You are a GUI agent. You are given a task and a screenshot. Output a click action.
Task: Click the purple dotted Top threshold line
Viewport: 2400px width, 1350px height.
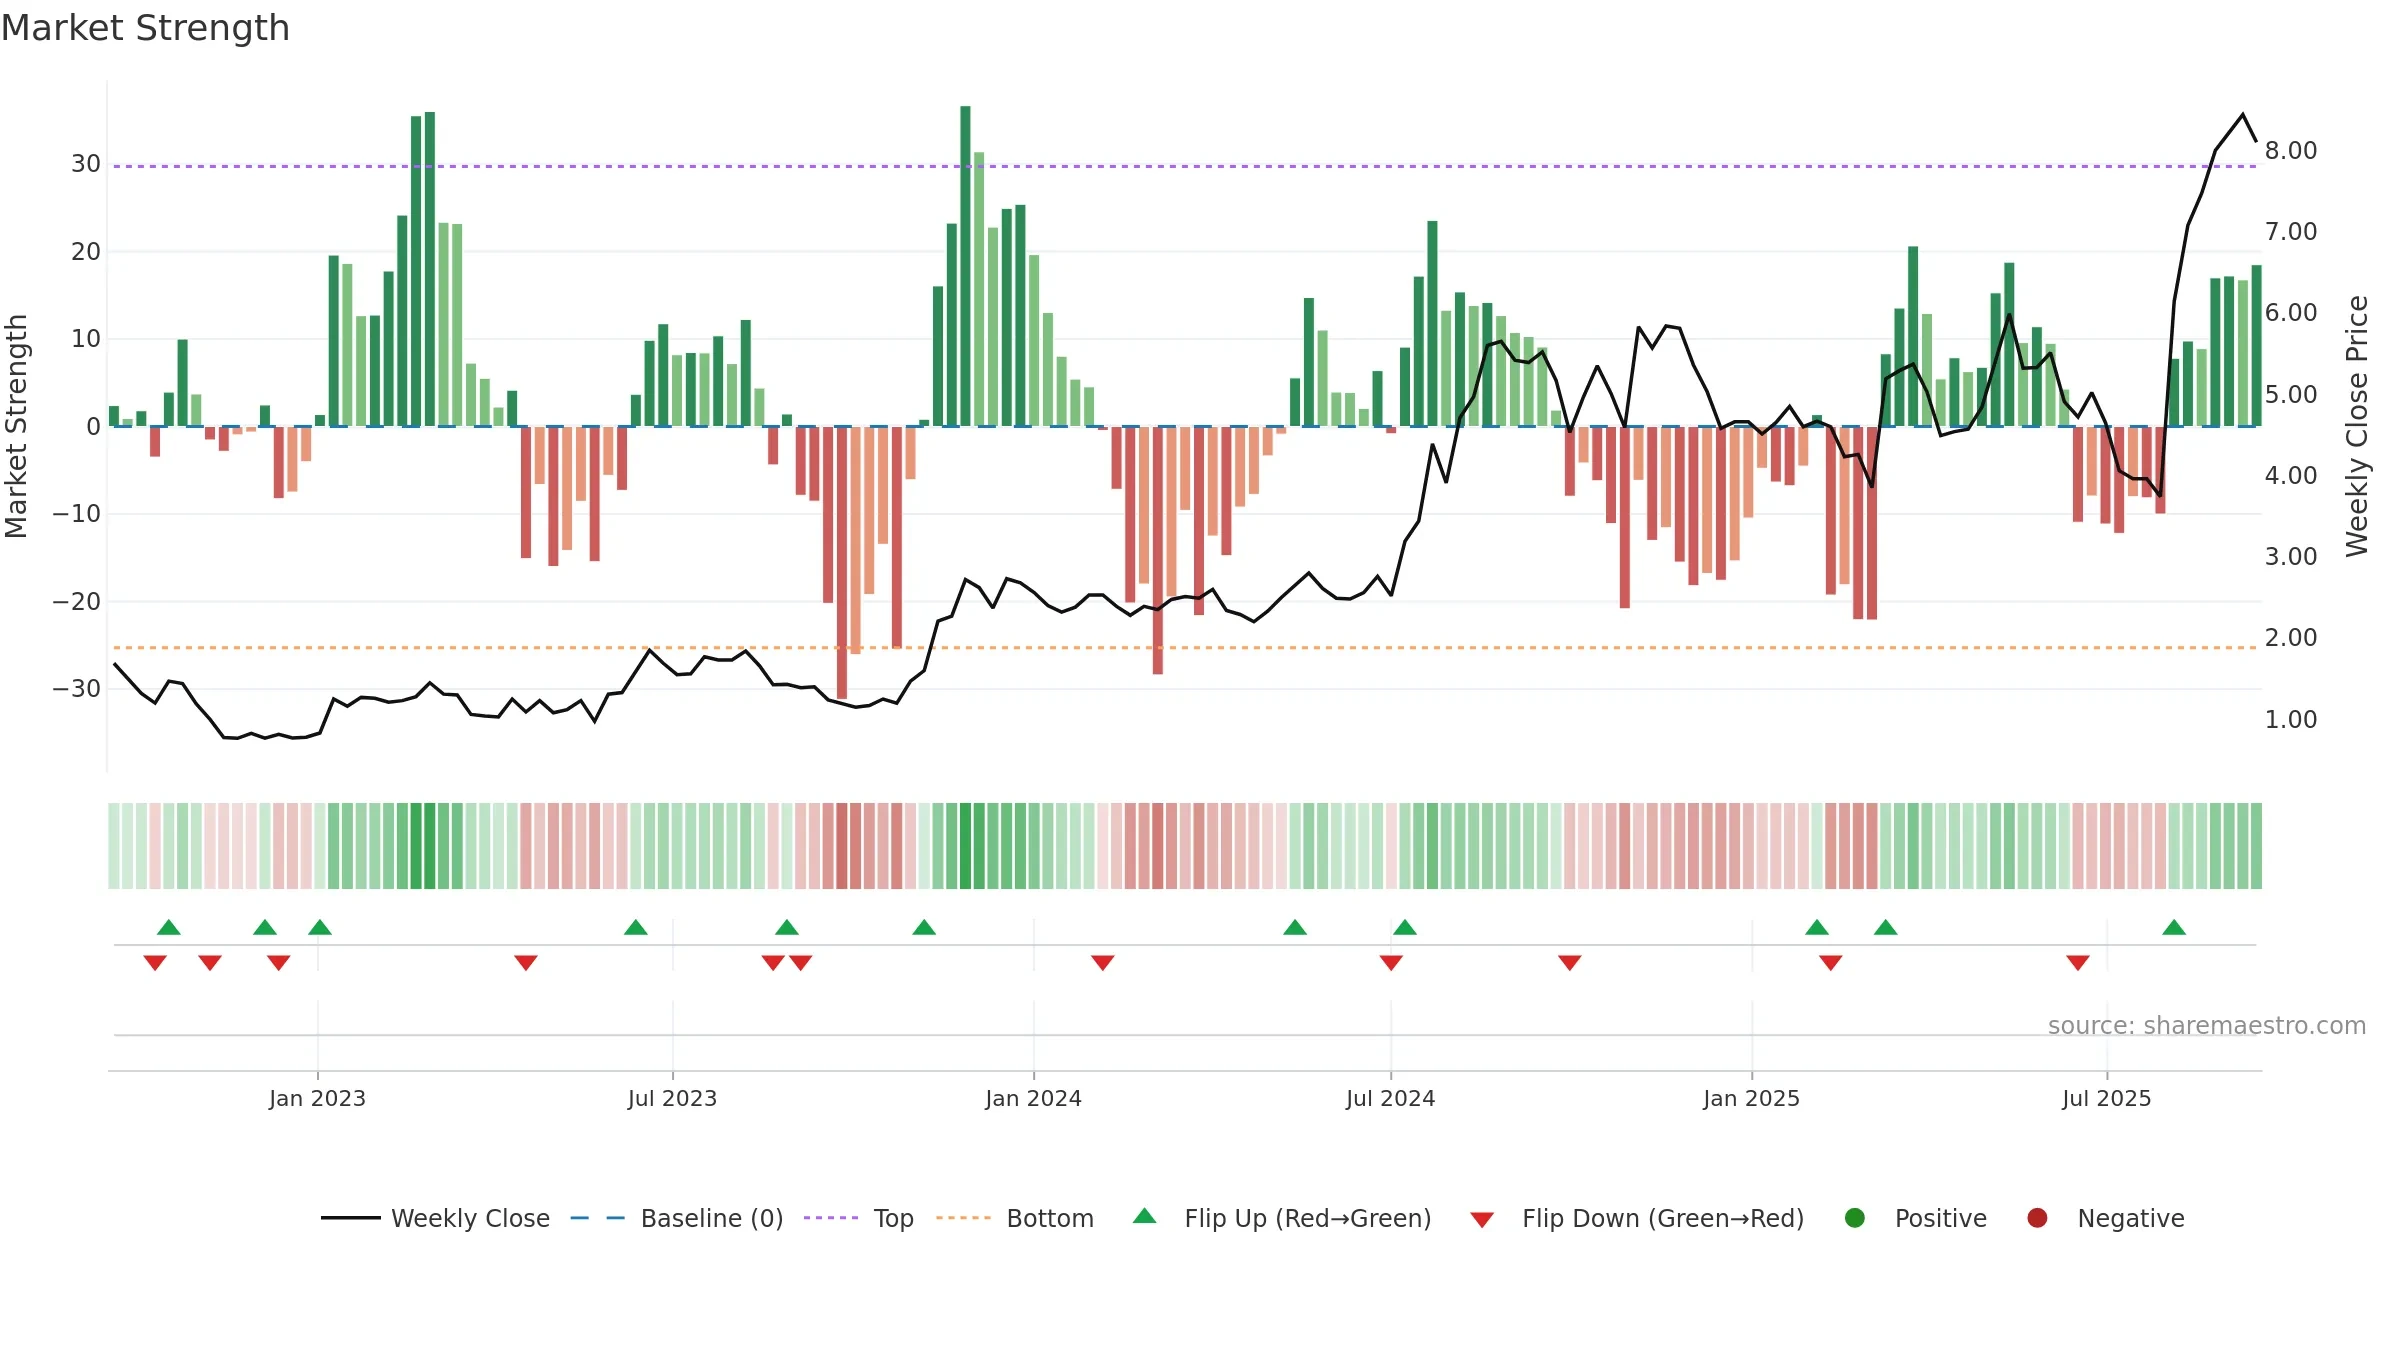click(1185, 166)
